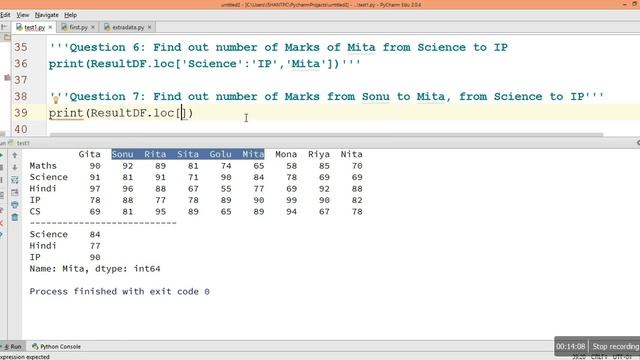Click the 'Mona' column header in output
The height and width of the screenshot is (360, 640).
point(286,154)
